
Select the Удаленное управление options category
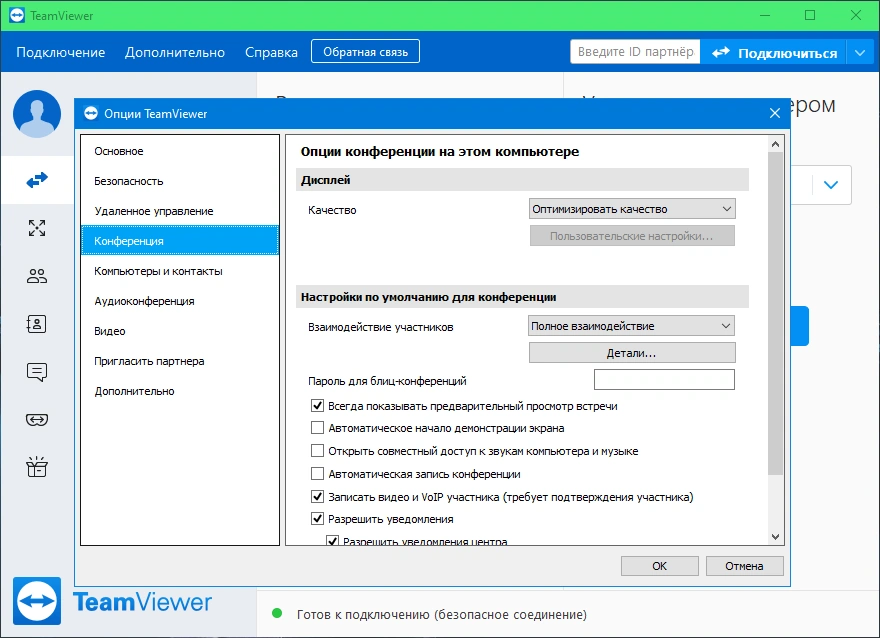(180, 211)
